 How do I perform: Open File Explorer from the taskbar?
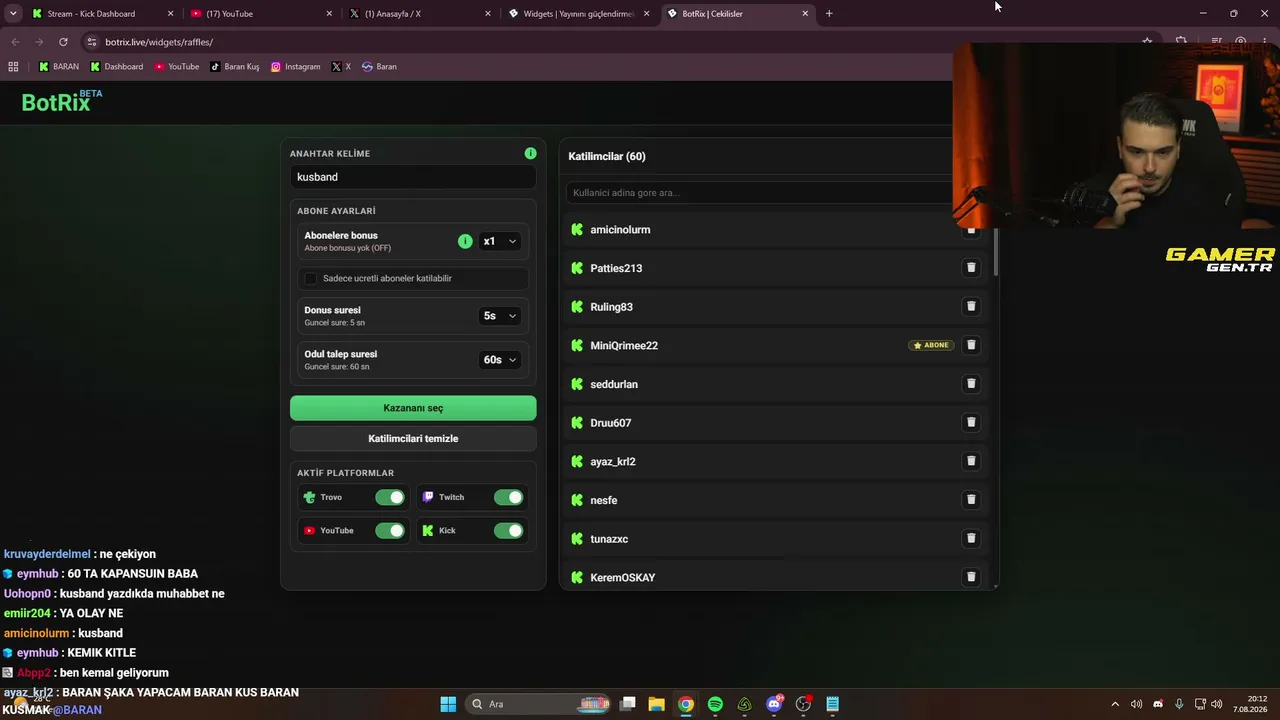(x=656, y=704)
